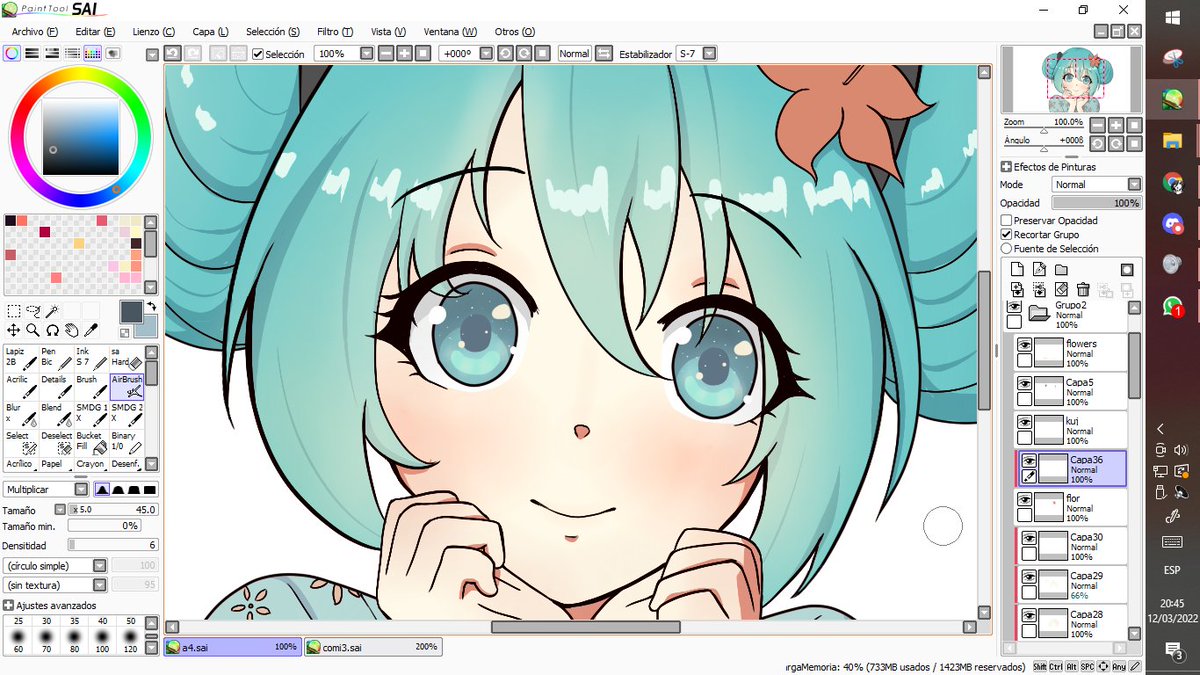
Task: Open the Ventana menu
Action: coord(450,32)
